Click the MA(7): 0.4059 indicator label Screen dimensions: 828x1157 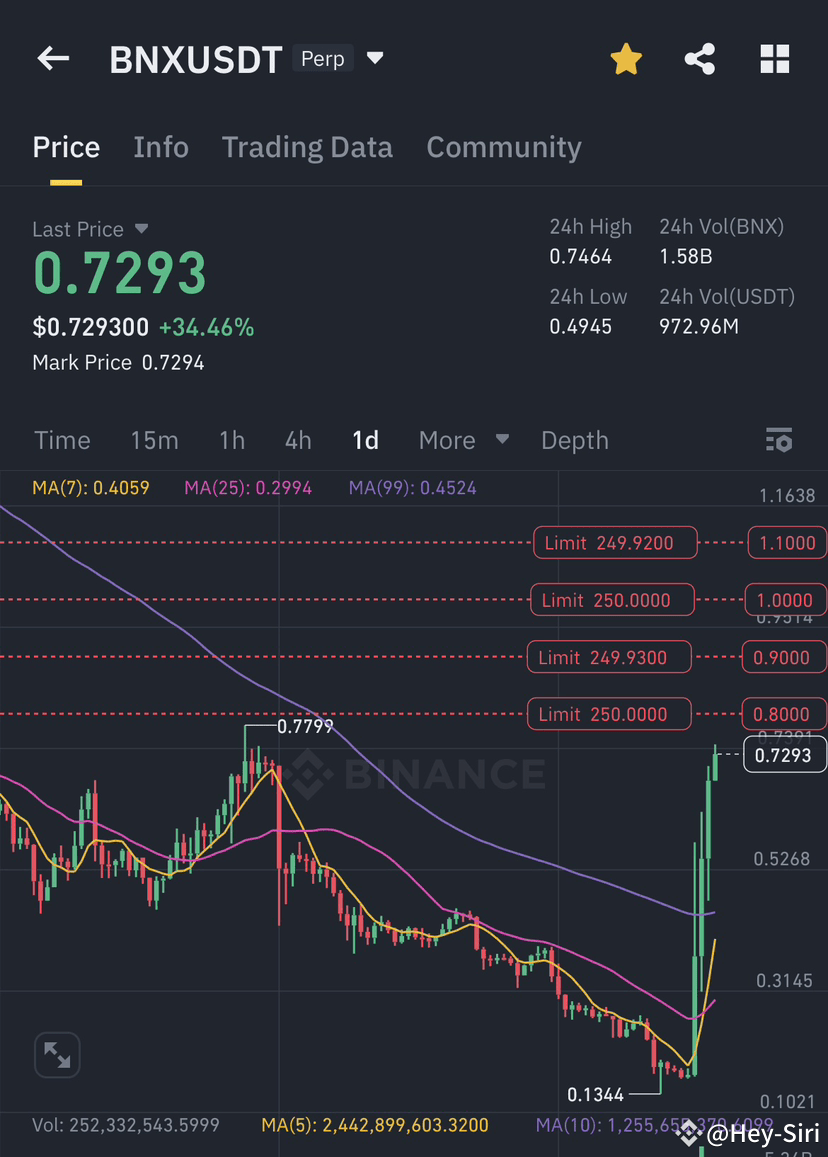(91, 488)
